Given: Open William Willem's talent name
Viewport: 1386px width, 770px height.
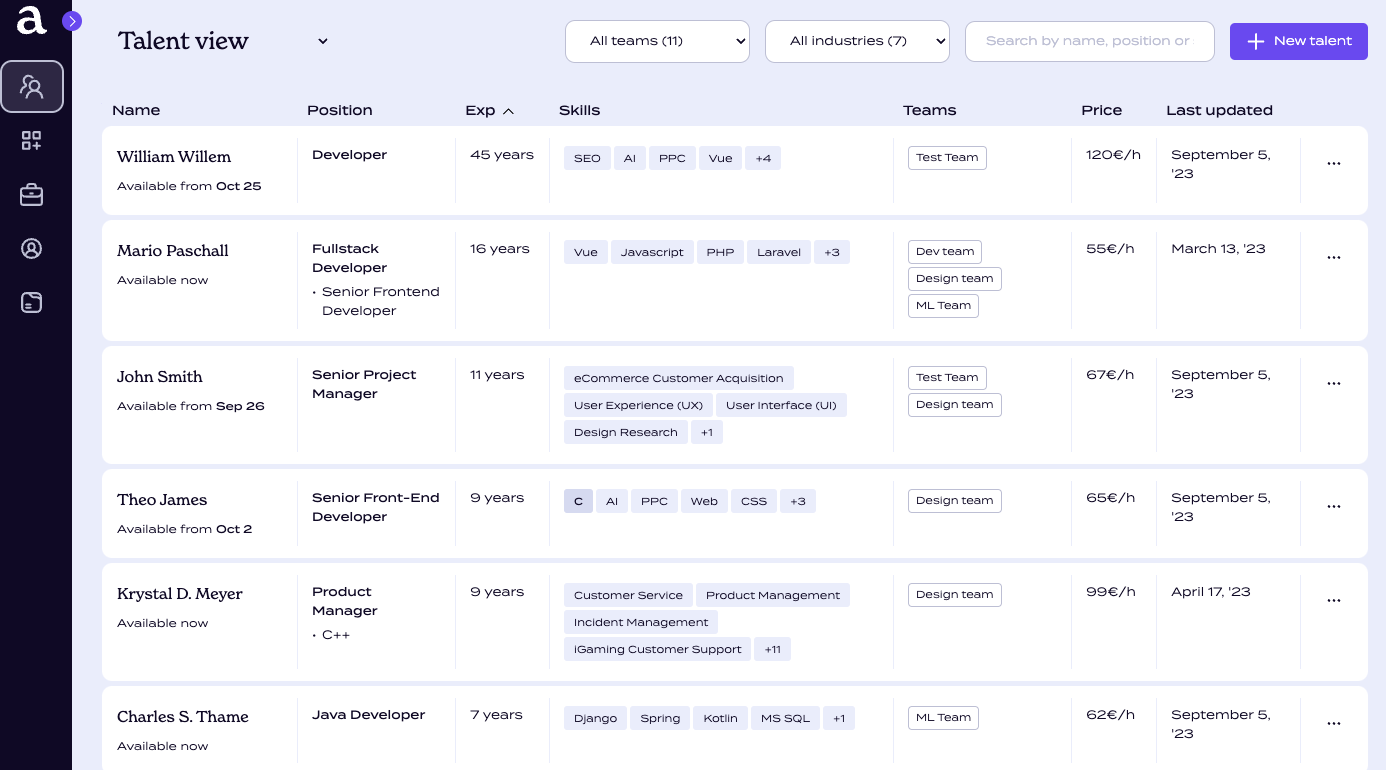Looking at the screenshot, I should [x=174, y=157].
